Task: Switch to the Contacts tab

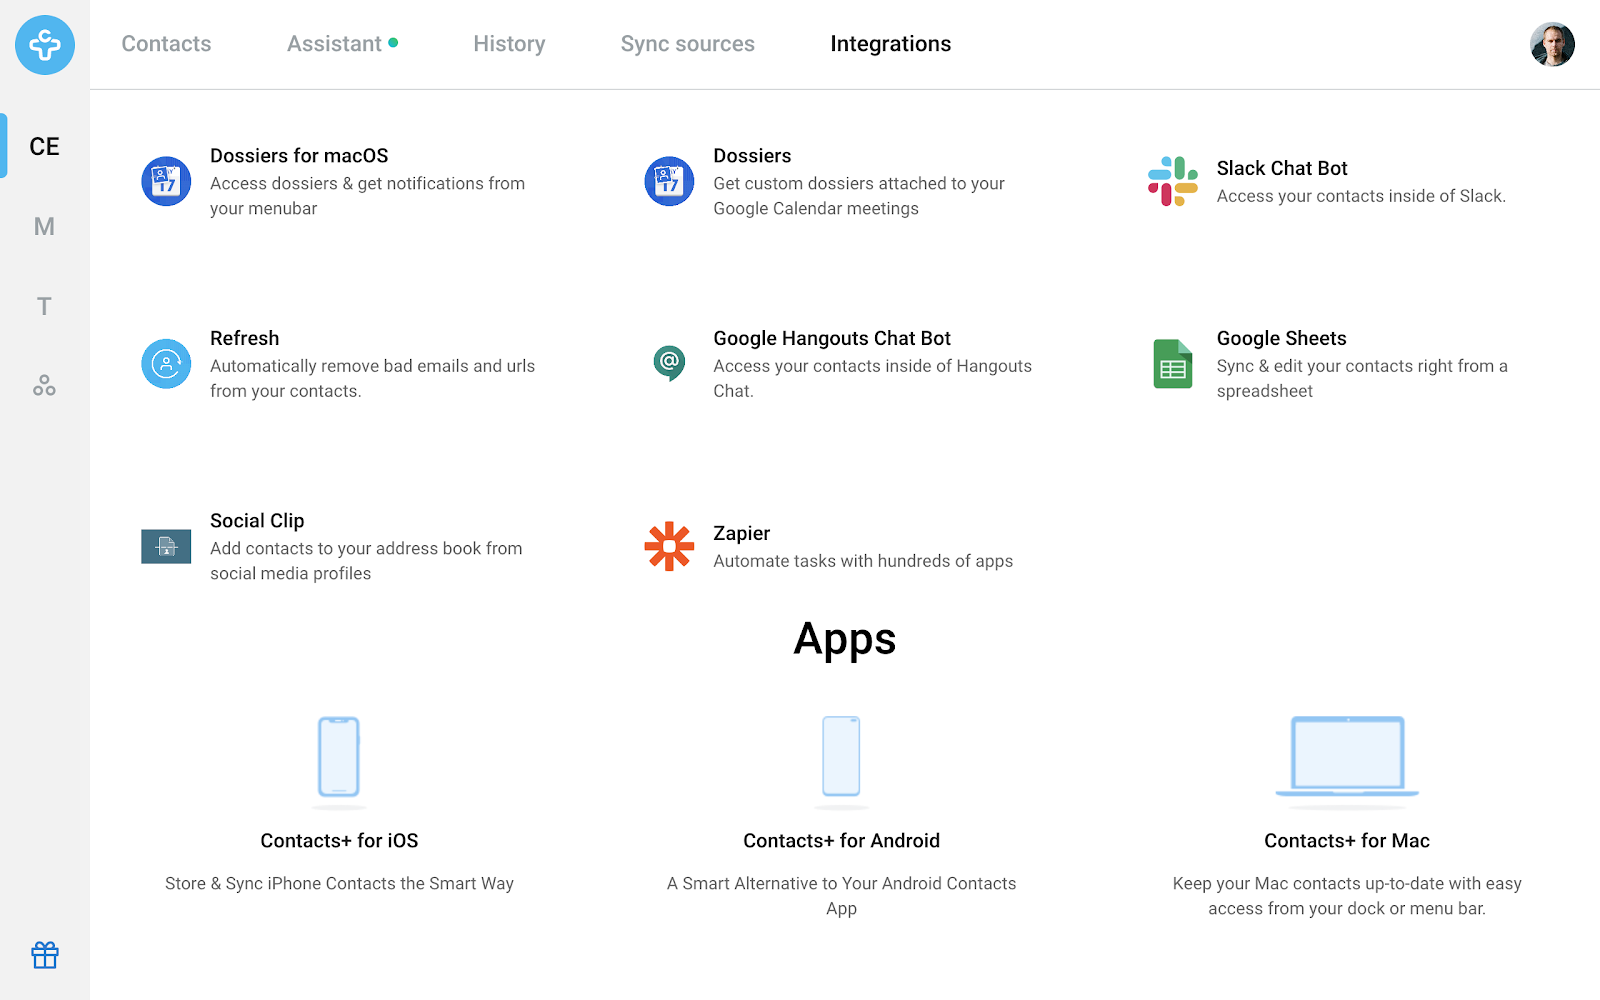Action: [x=166, y=44]
